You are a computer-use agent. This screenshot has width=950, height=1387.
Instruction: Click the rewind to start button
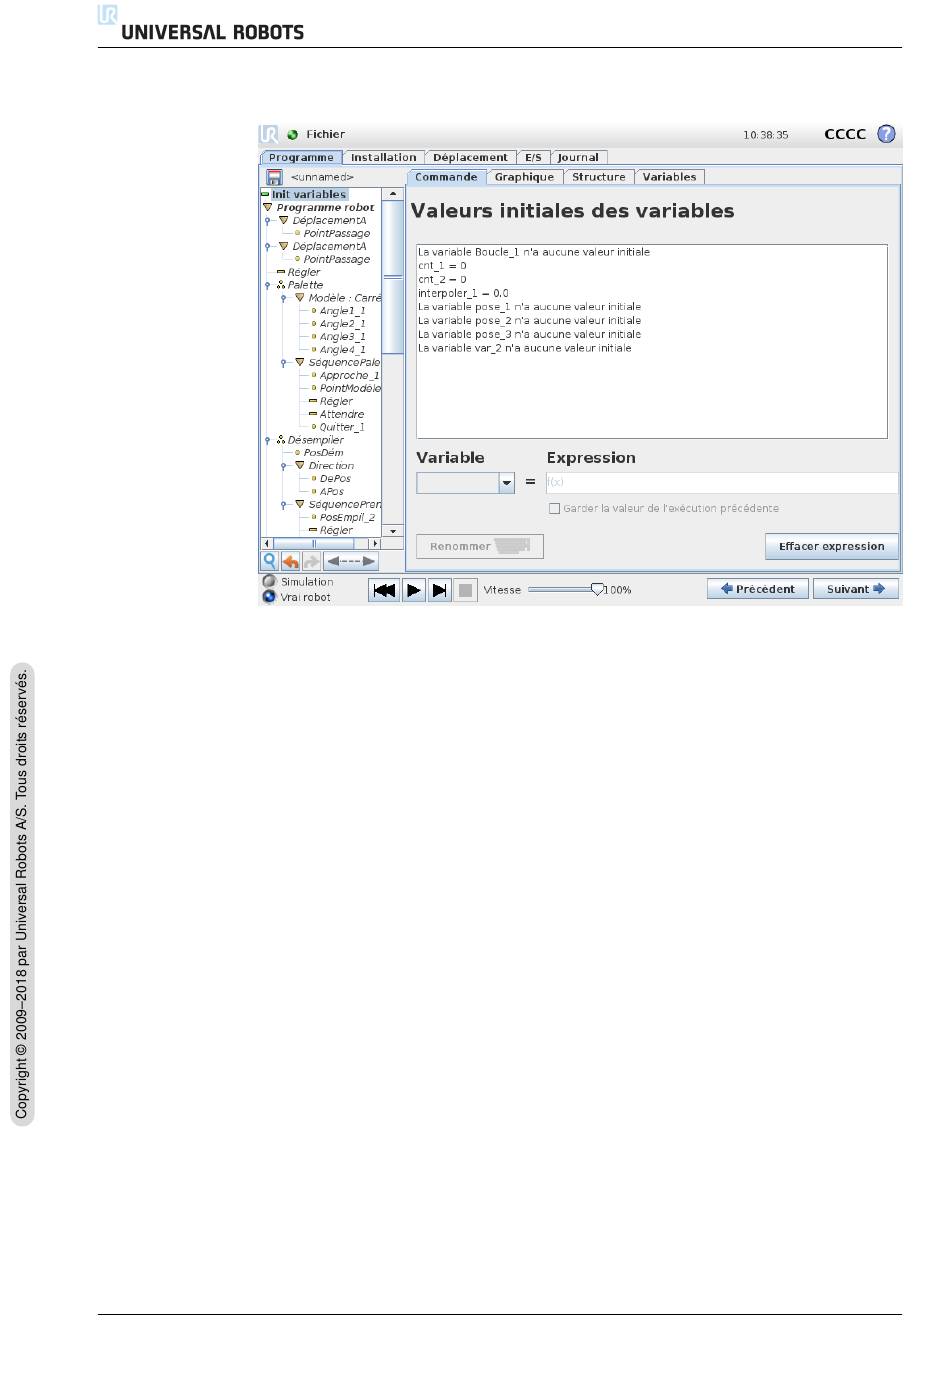(x=384, y=590)
